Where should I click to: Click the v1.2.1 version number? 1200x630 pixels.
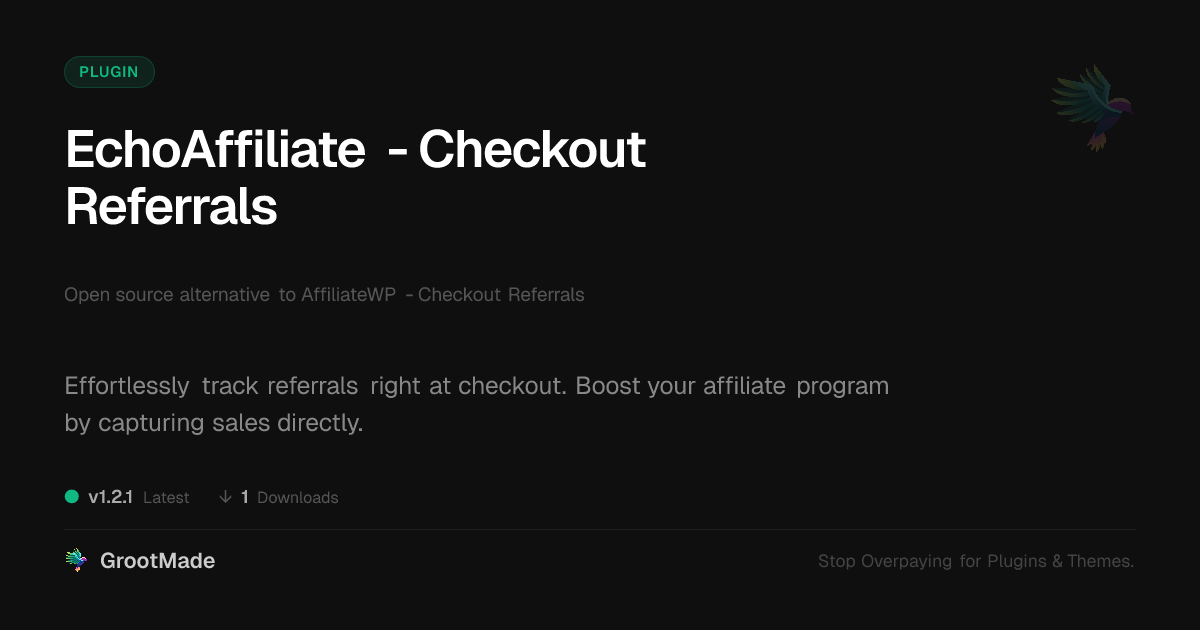110,497
